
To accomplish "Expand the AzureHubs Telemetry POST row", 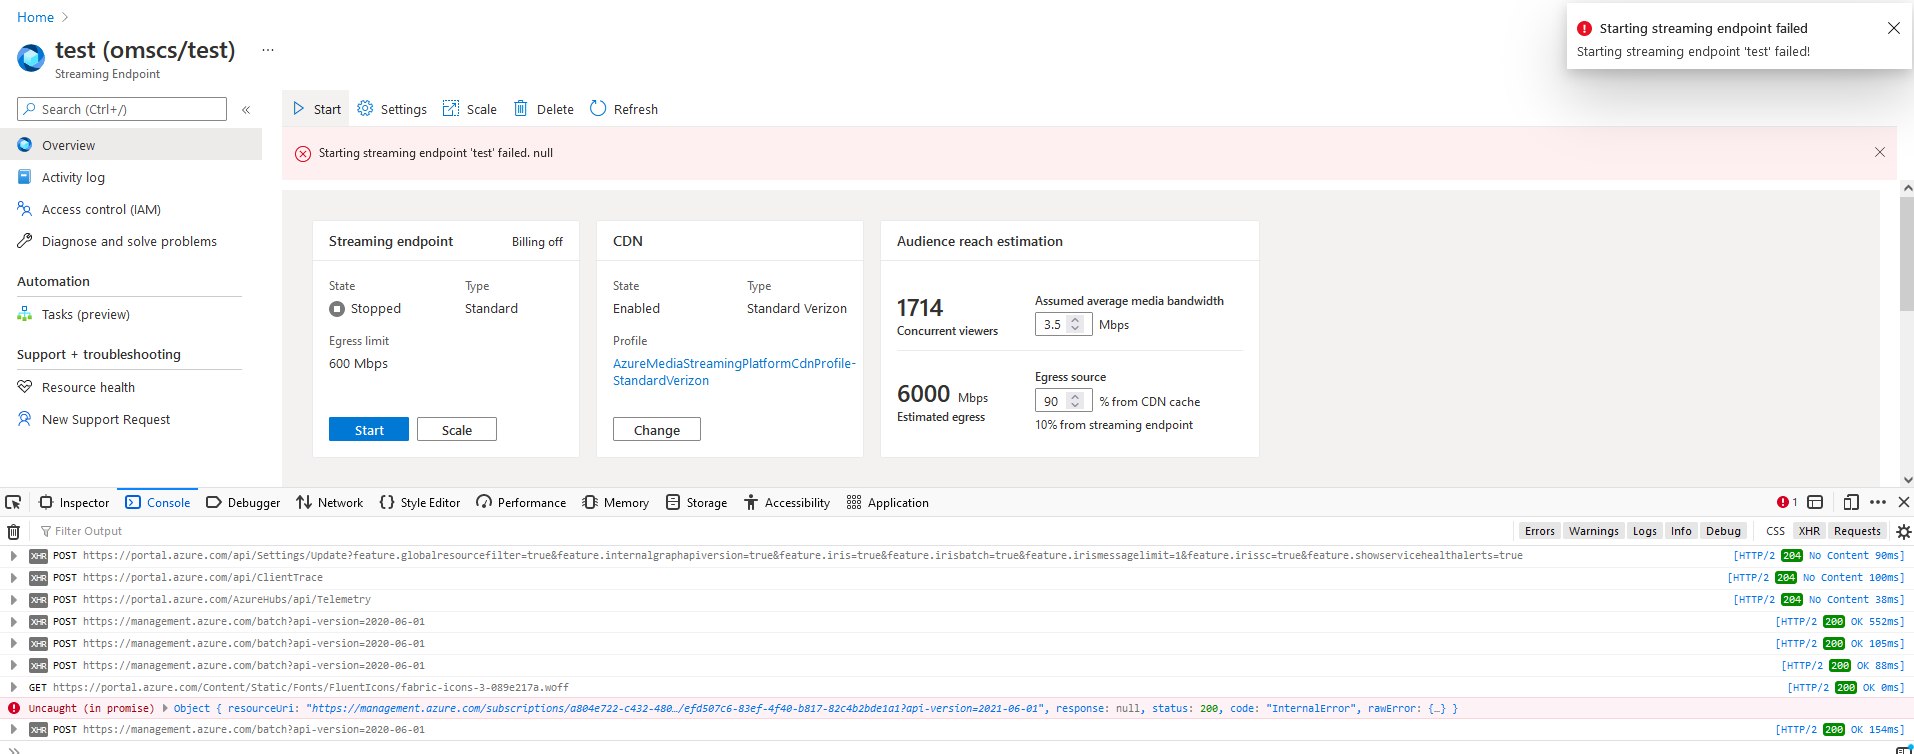I will pyautogui.click(x=13, y=599).
